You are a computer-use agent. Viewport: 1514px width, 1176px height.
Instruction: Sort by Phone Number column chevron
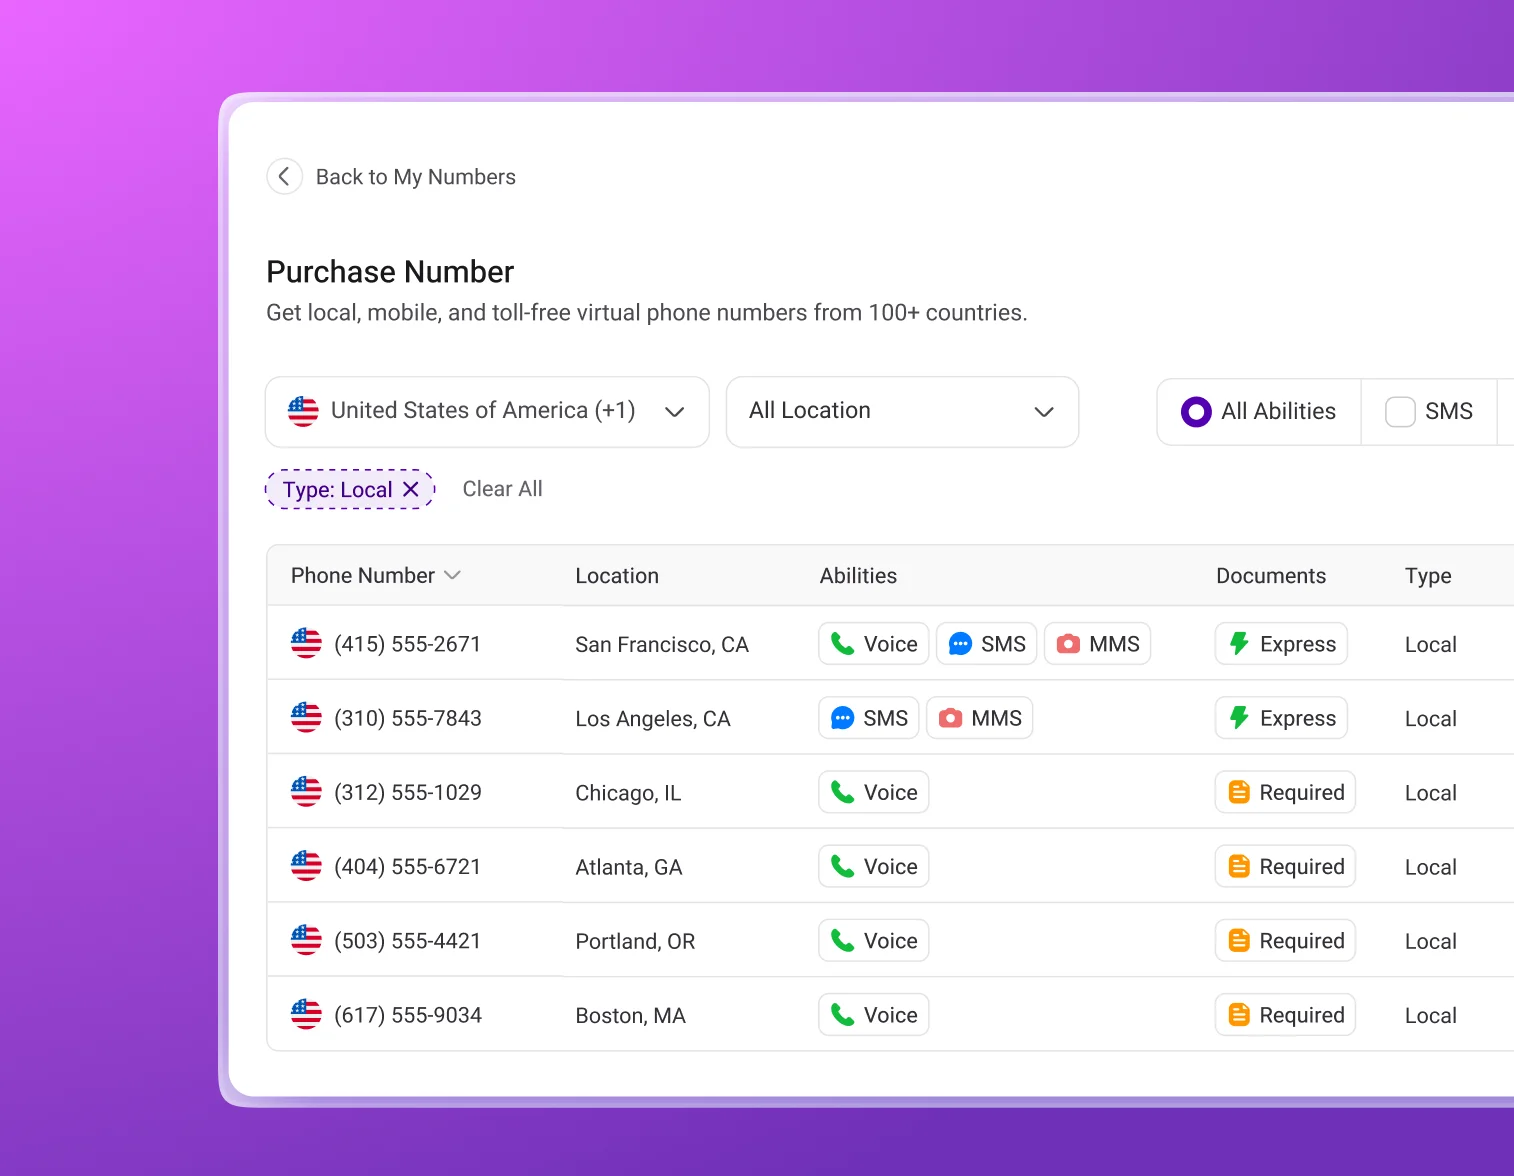(453, 575)
